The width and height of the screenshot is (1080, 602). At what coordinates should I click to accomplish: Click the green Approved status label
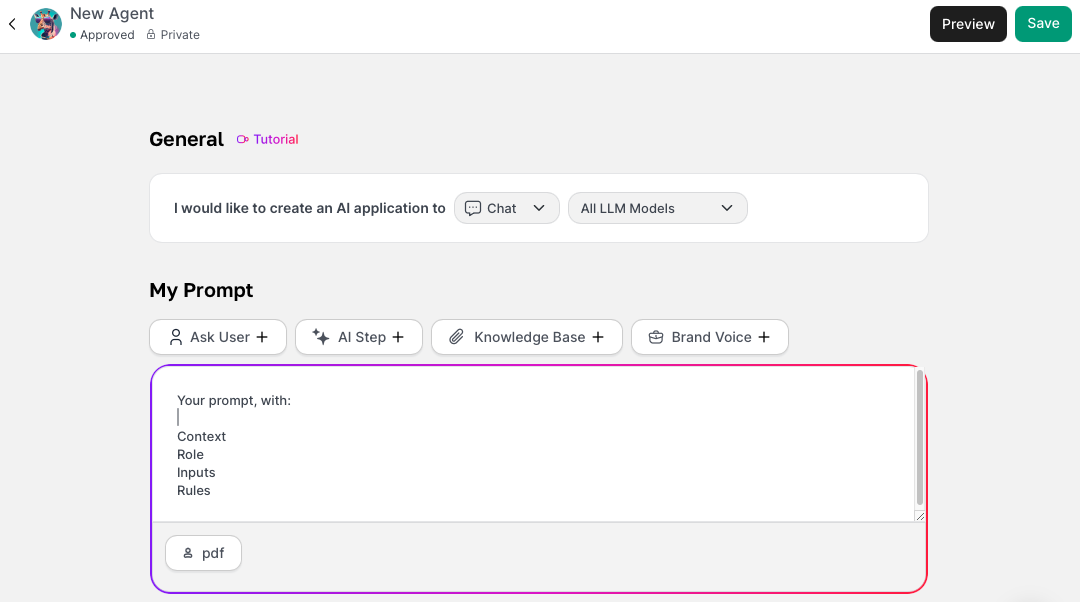point(102,34)
